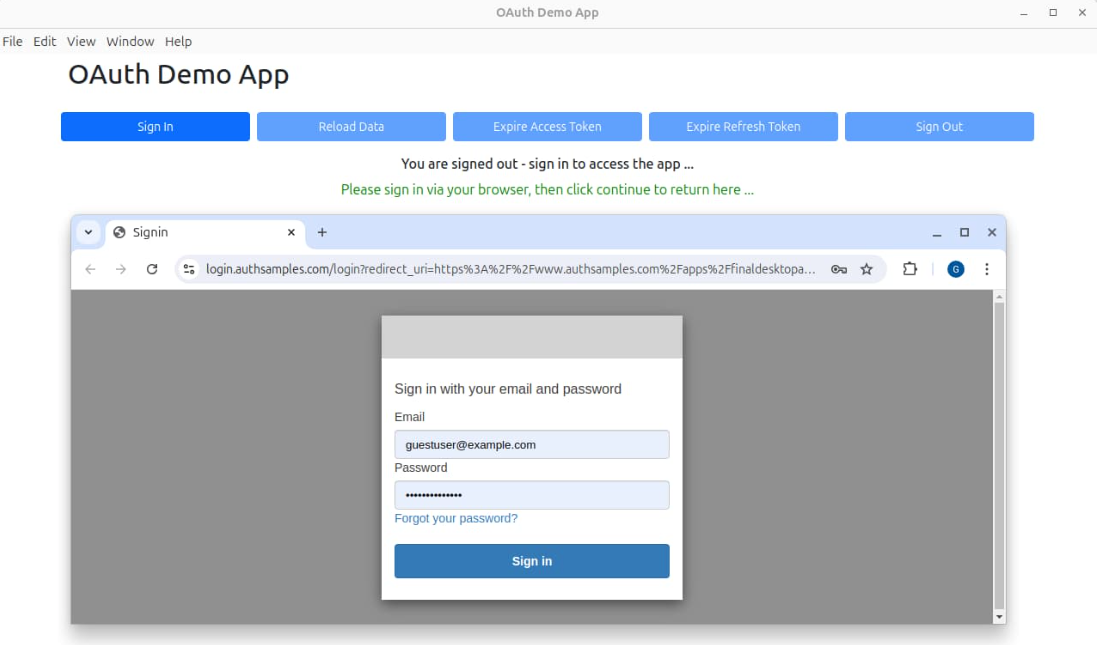
Task: Focus the Email input field
Action: pos(532,445)
